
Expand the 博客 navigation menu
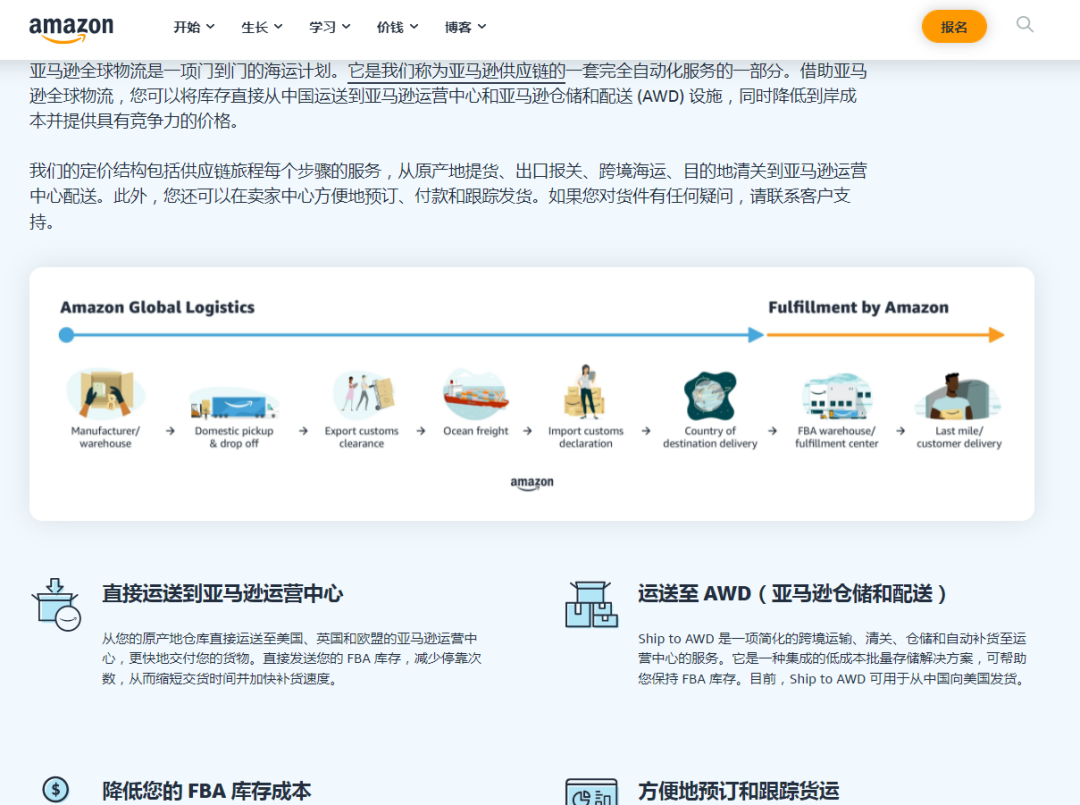(x=466, y=27)
